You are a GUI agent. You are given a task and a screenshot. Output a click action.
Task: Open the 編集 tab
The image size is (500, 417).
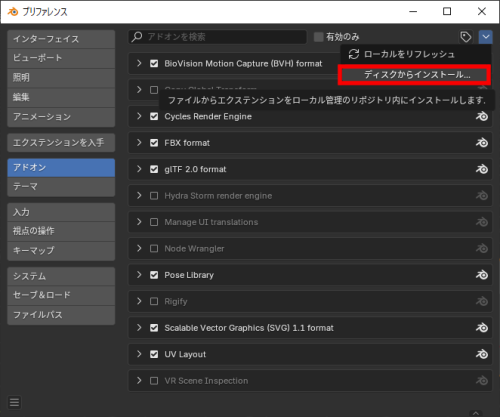[x=61, y=97]
